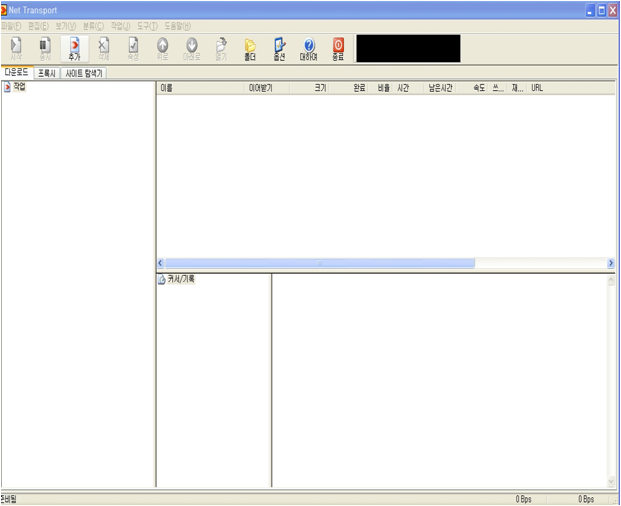This screenshot has height=506, width=621.
Task: Open the 폴더 (Folder) toolbar icon
Action: (250, 49)
